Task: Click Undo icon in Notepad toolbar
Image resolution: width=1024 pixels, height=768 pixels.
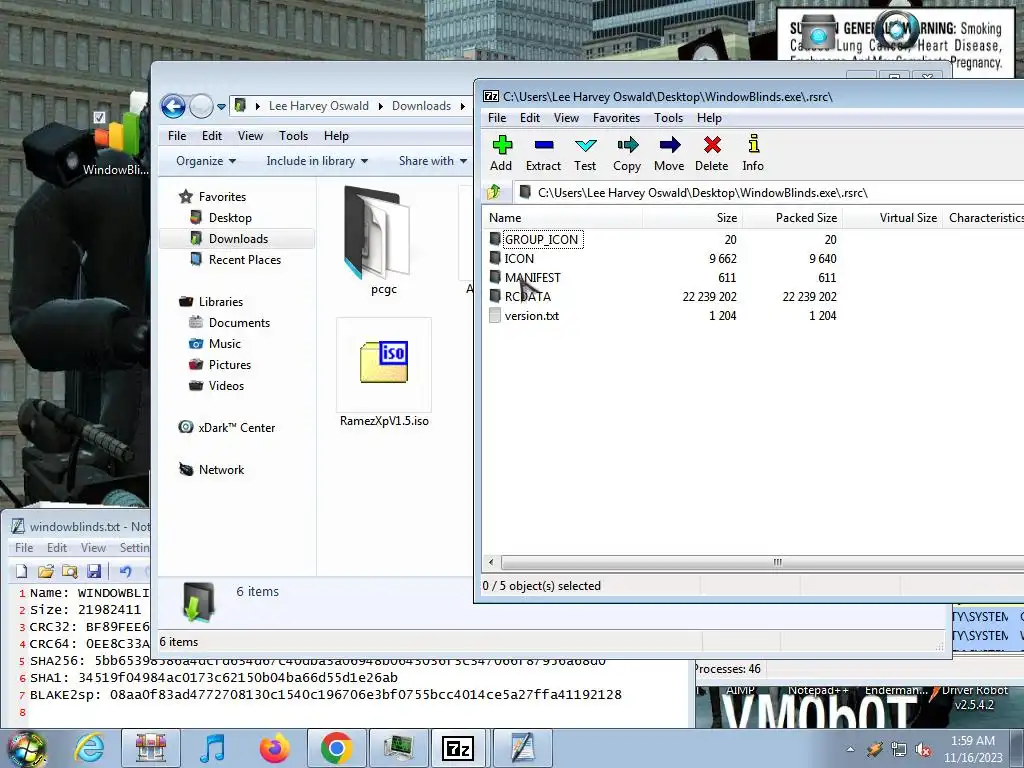Action: pos(125,571)
